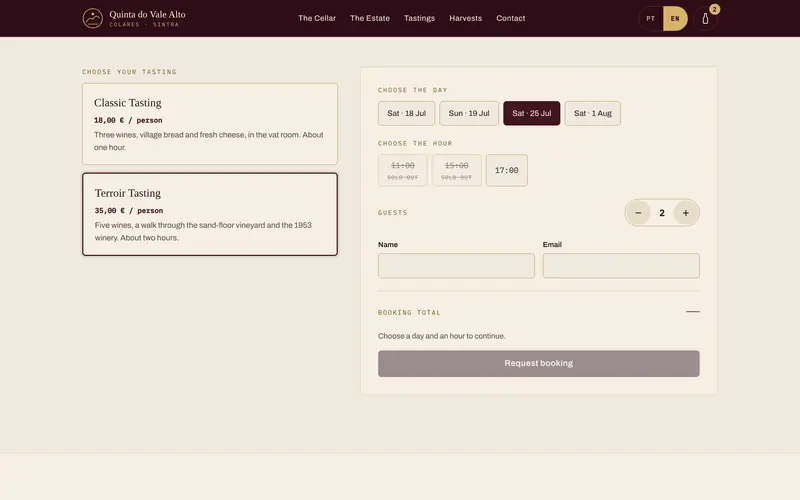Focus the Email input field
The height and width of the screenshot is (500, 800).
[621, 266]
